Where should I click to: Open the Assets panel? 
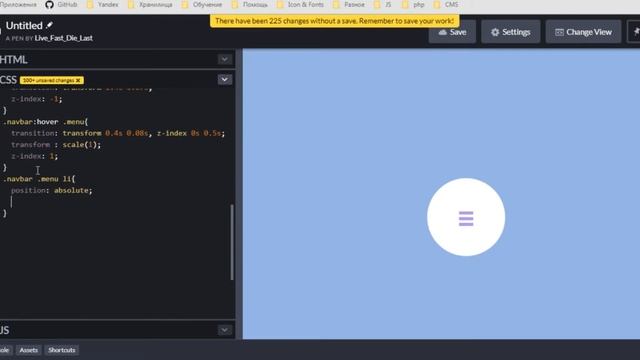(x=29, y=350)
